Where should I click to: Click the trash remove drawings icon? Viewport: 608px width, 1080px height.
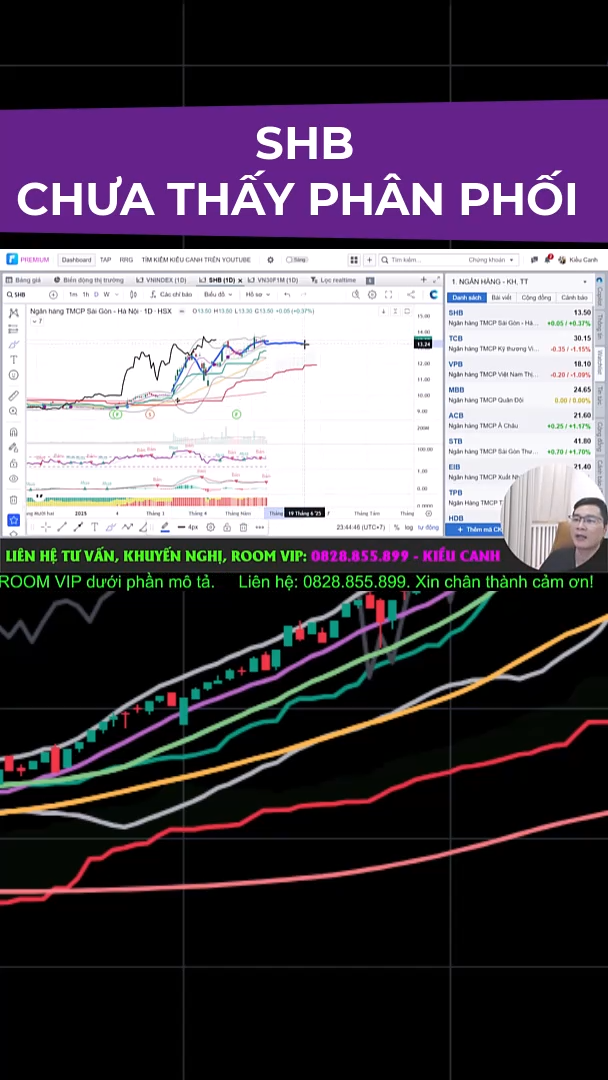[14, 499]
